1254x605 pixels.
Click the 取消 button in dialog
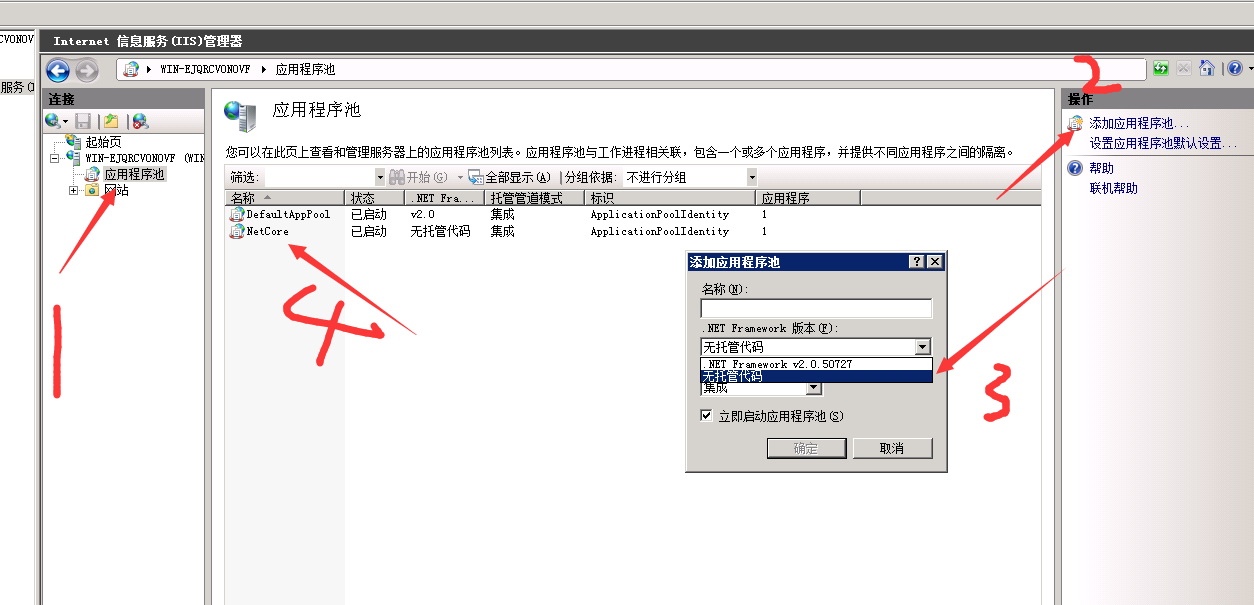tap(892, 448)
